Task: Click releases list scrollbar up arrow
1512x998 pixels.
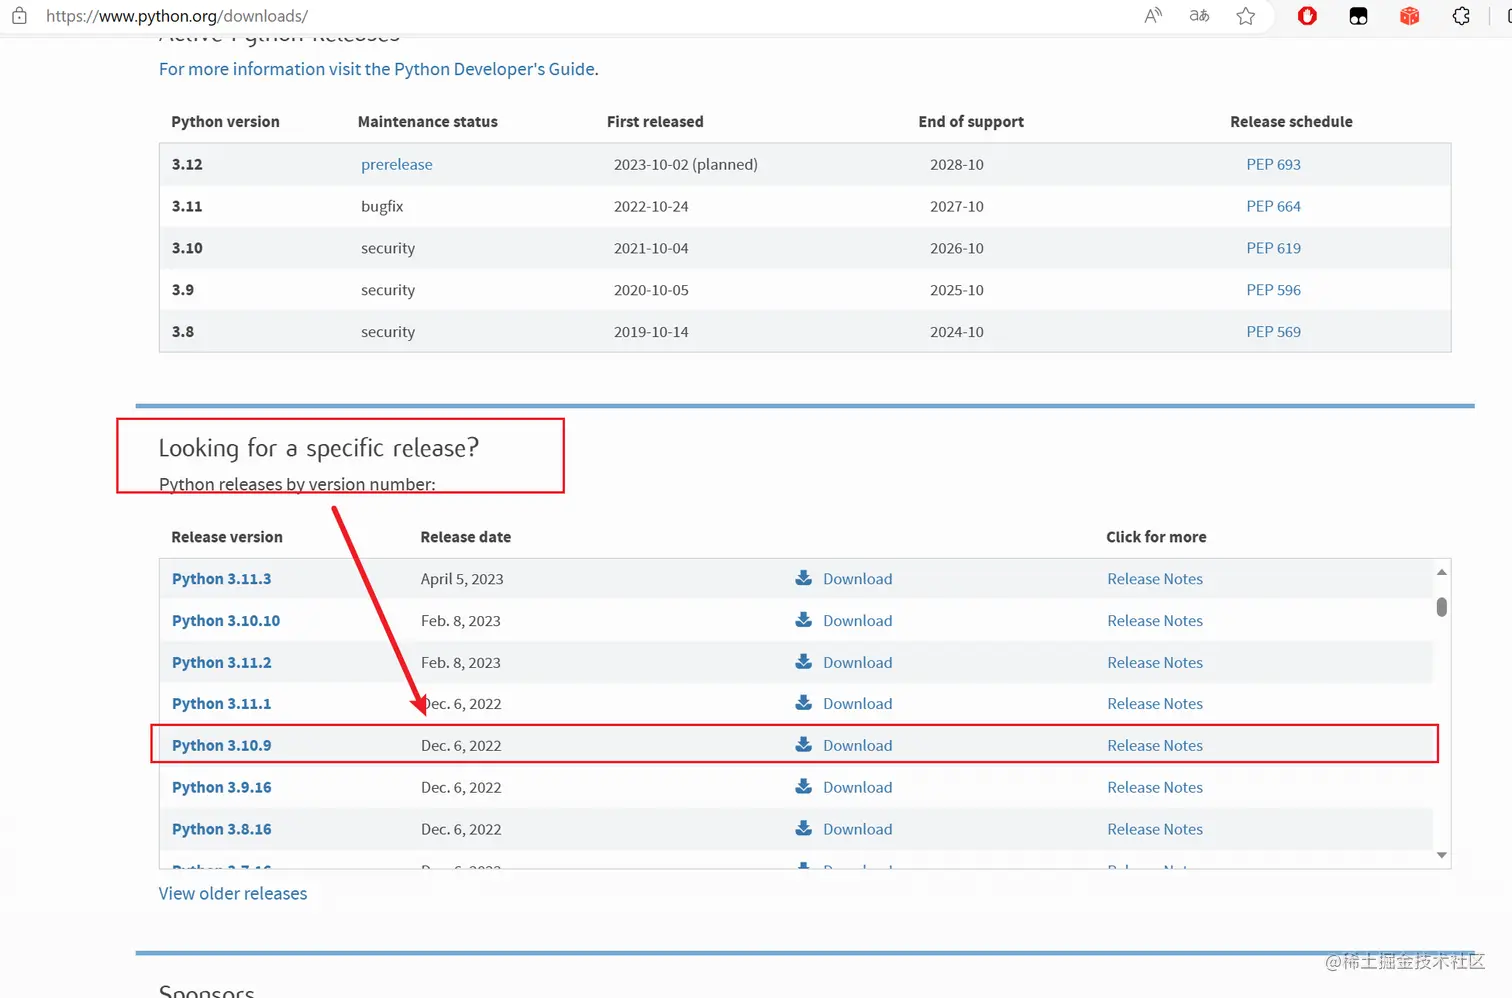Action: click(x=1441, y=572)
